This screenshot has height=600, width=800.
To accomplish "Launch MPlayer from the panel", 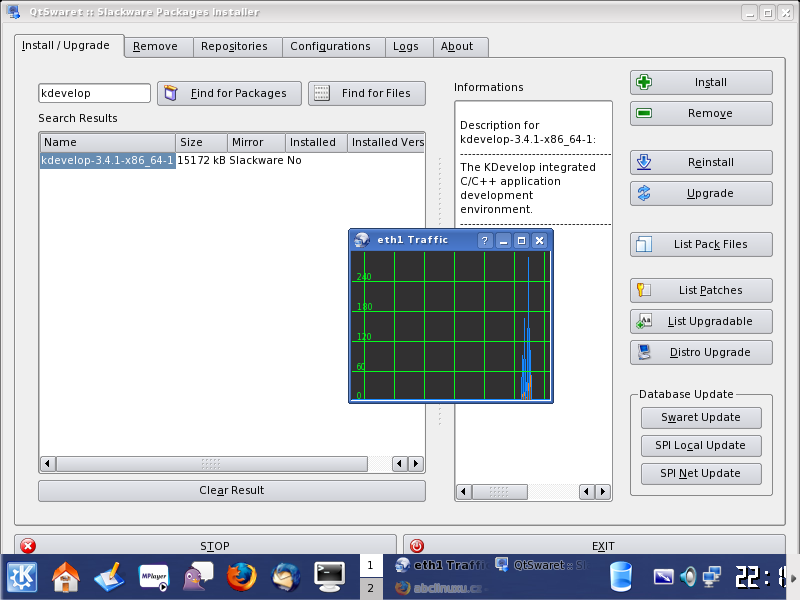I will [154, 577].
